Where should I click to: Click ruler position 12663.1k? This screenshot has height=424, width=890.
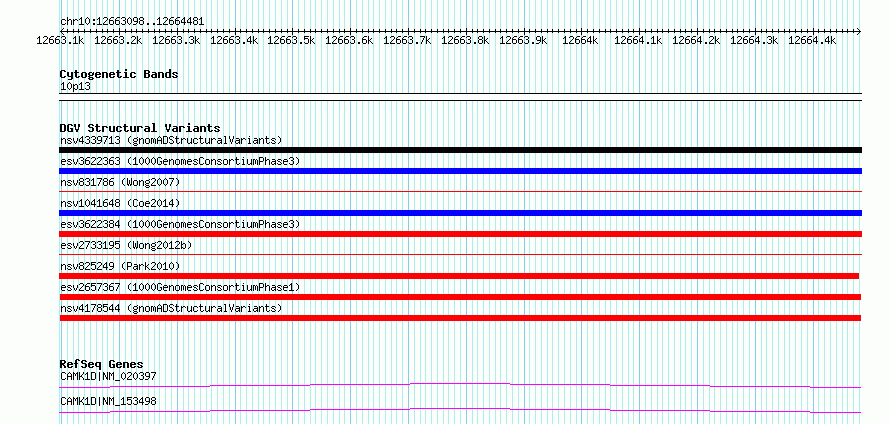pyautogui.click(x=60, y=40)
